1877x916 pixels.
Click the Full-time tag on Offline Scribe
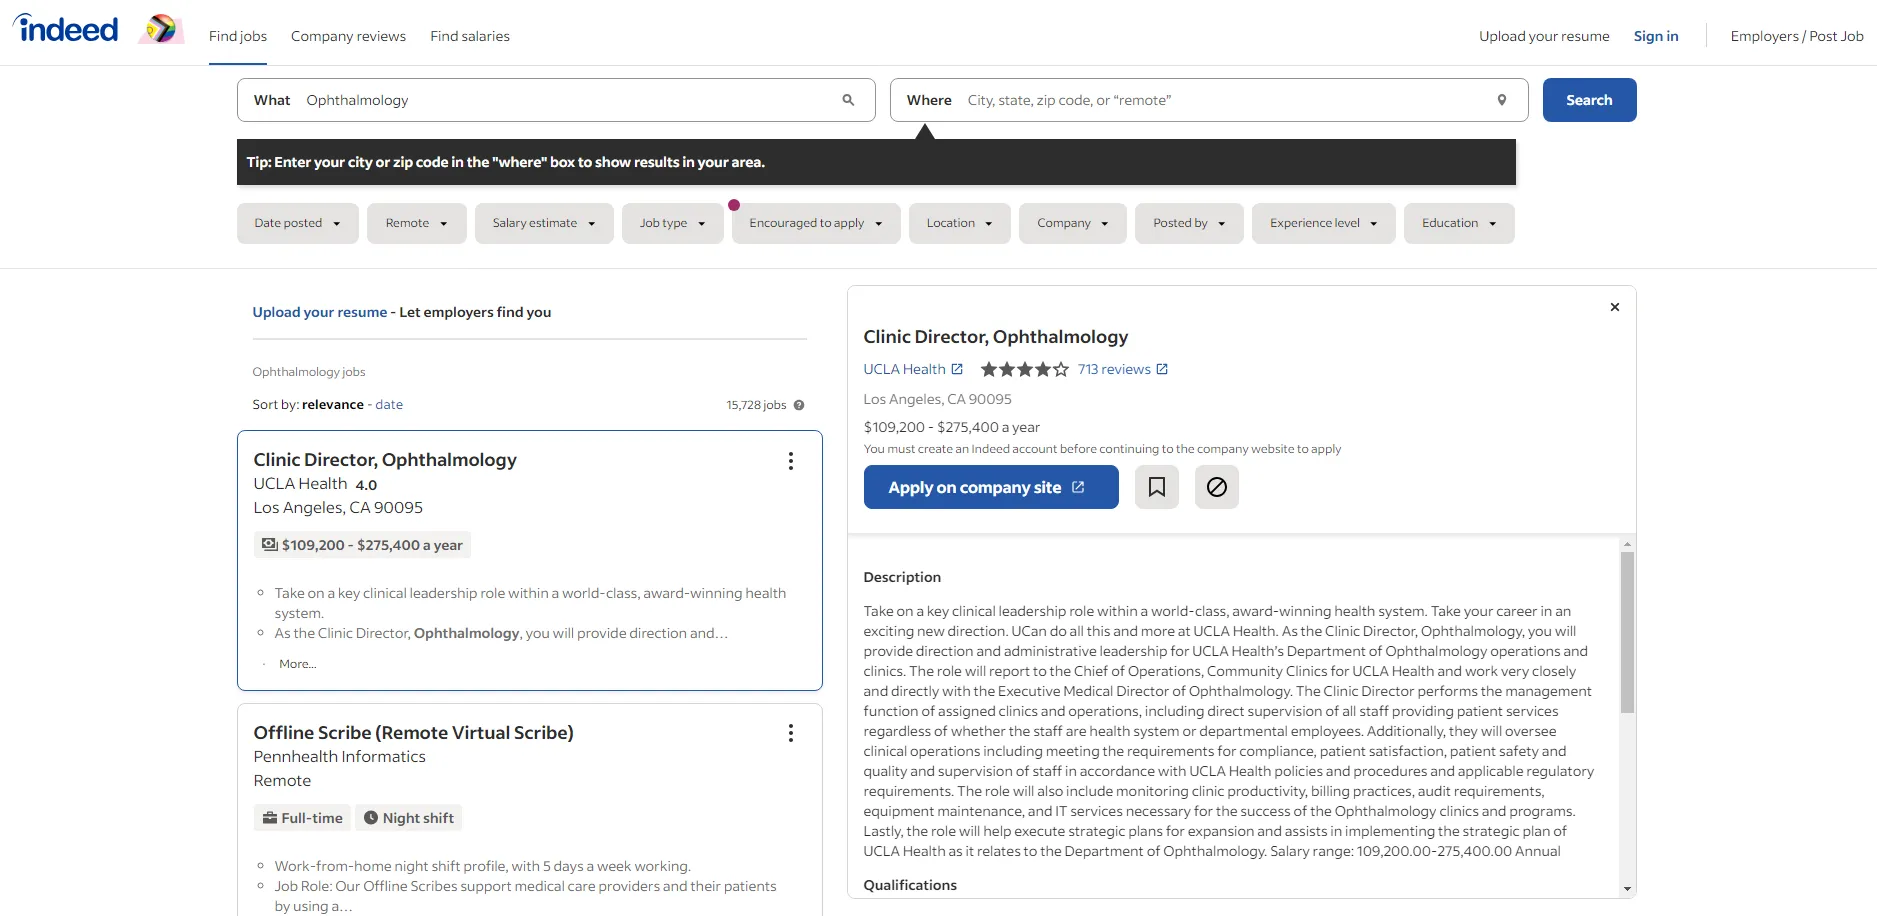[302, 818]
